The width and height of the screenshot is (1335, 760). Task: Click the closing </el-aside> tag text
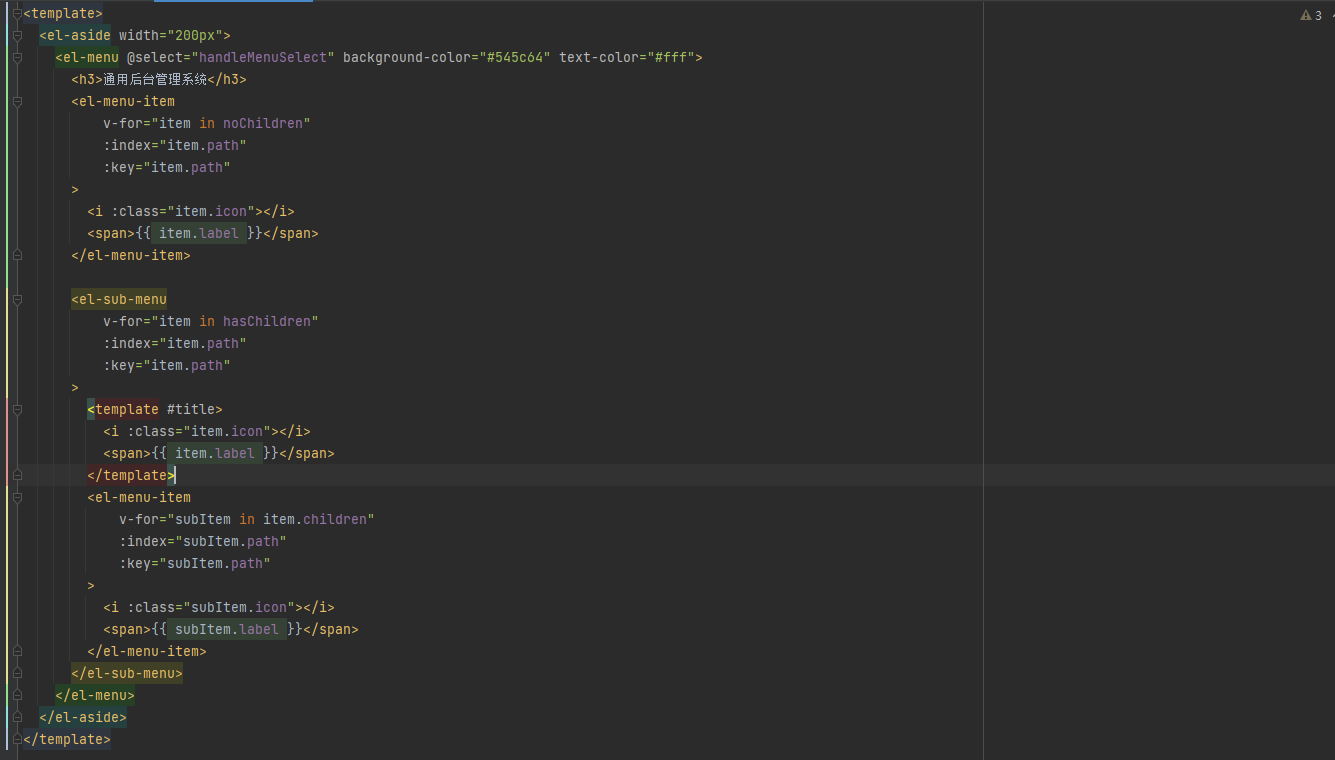83,718
